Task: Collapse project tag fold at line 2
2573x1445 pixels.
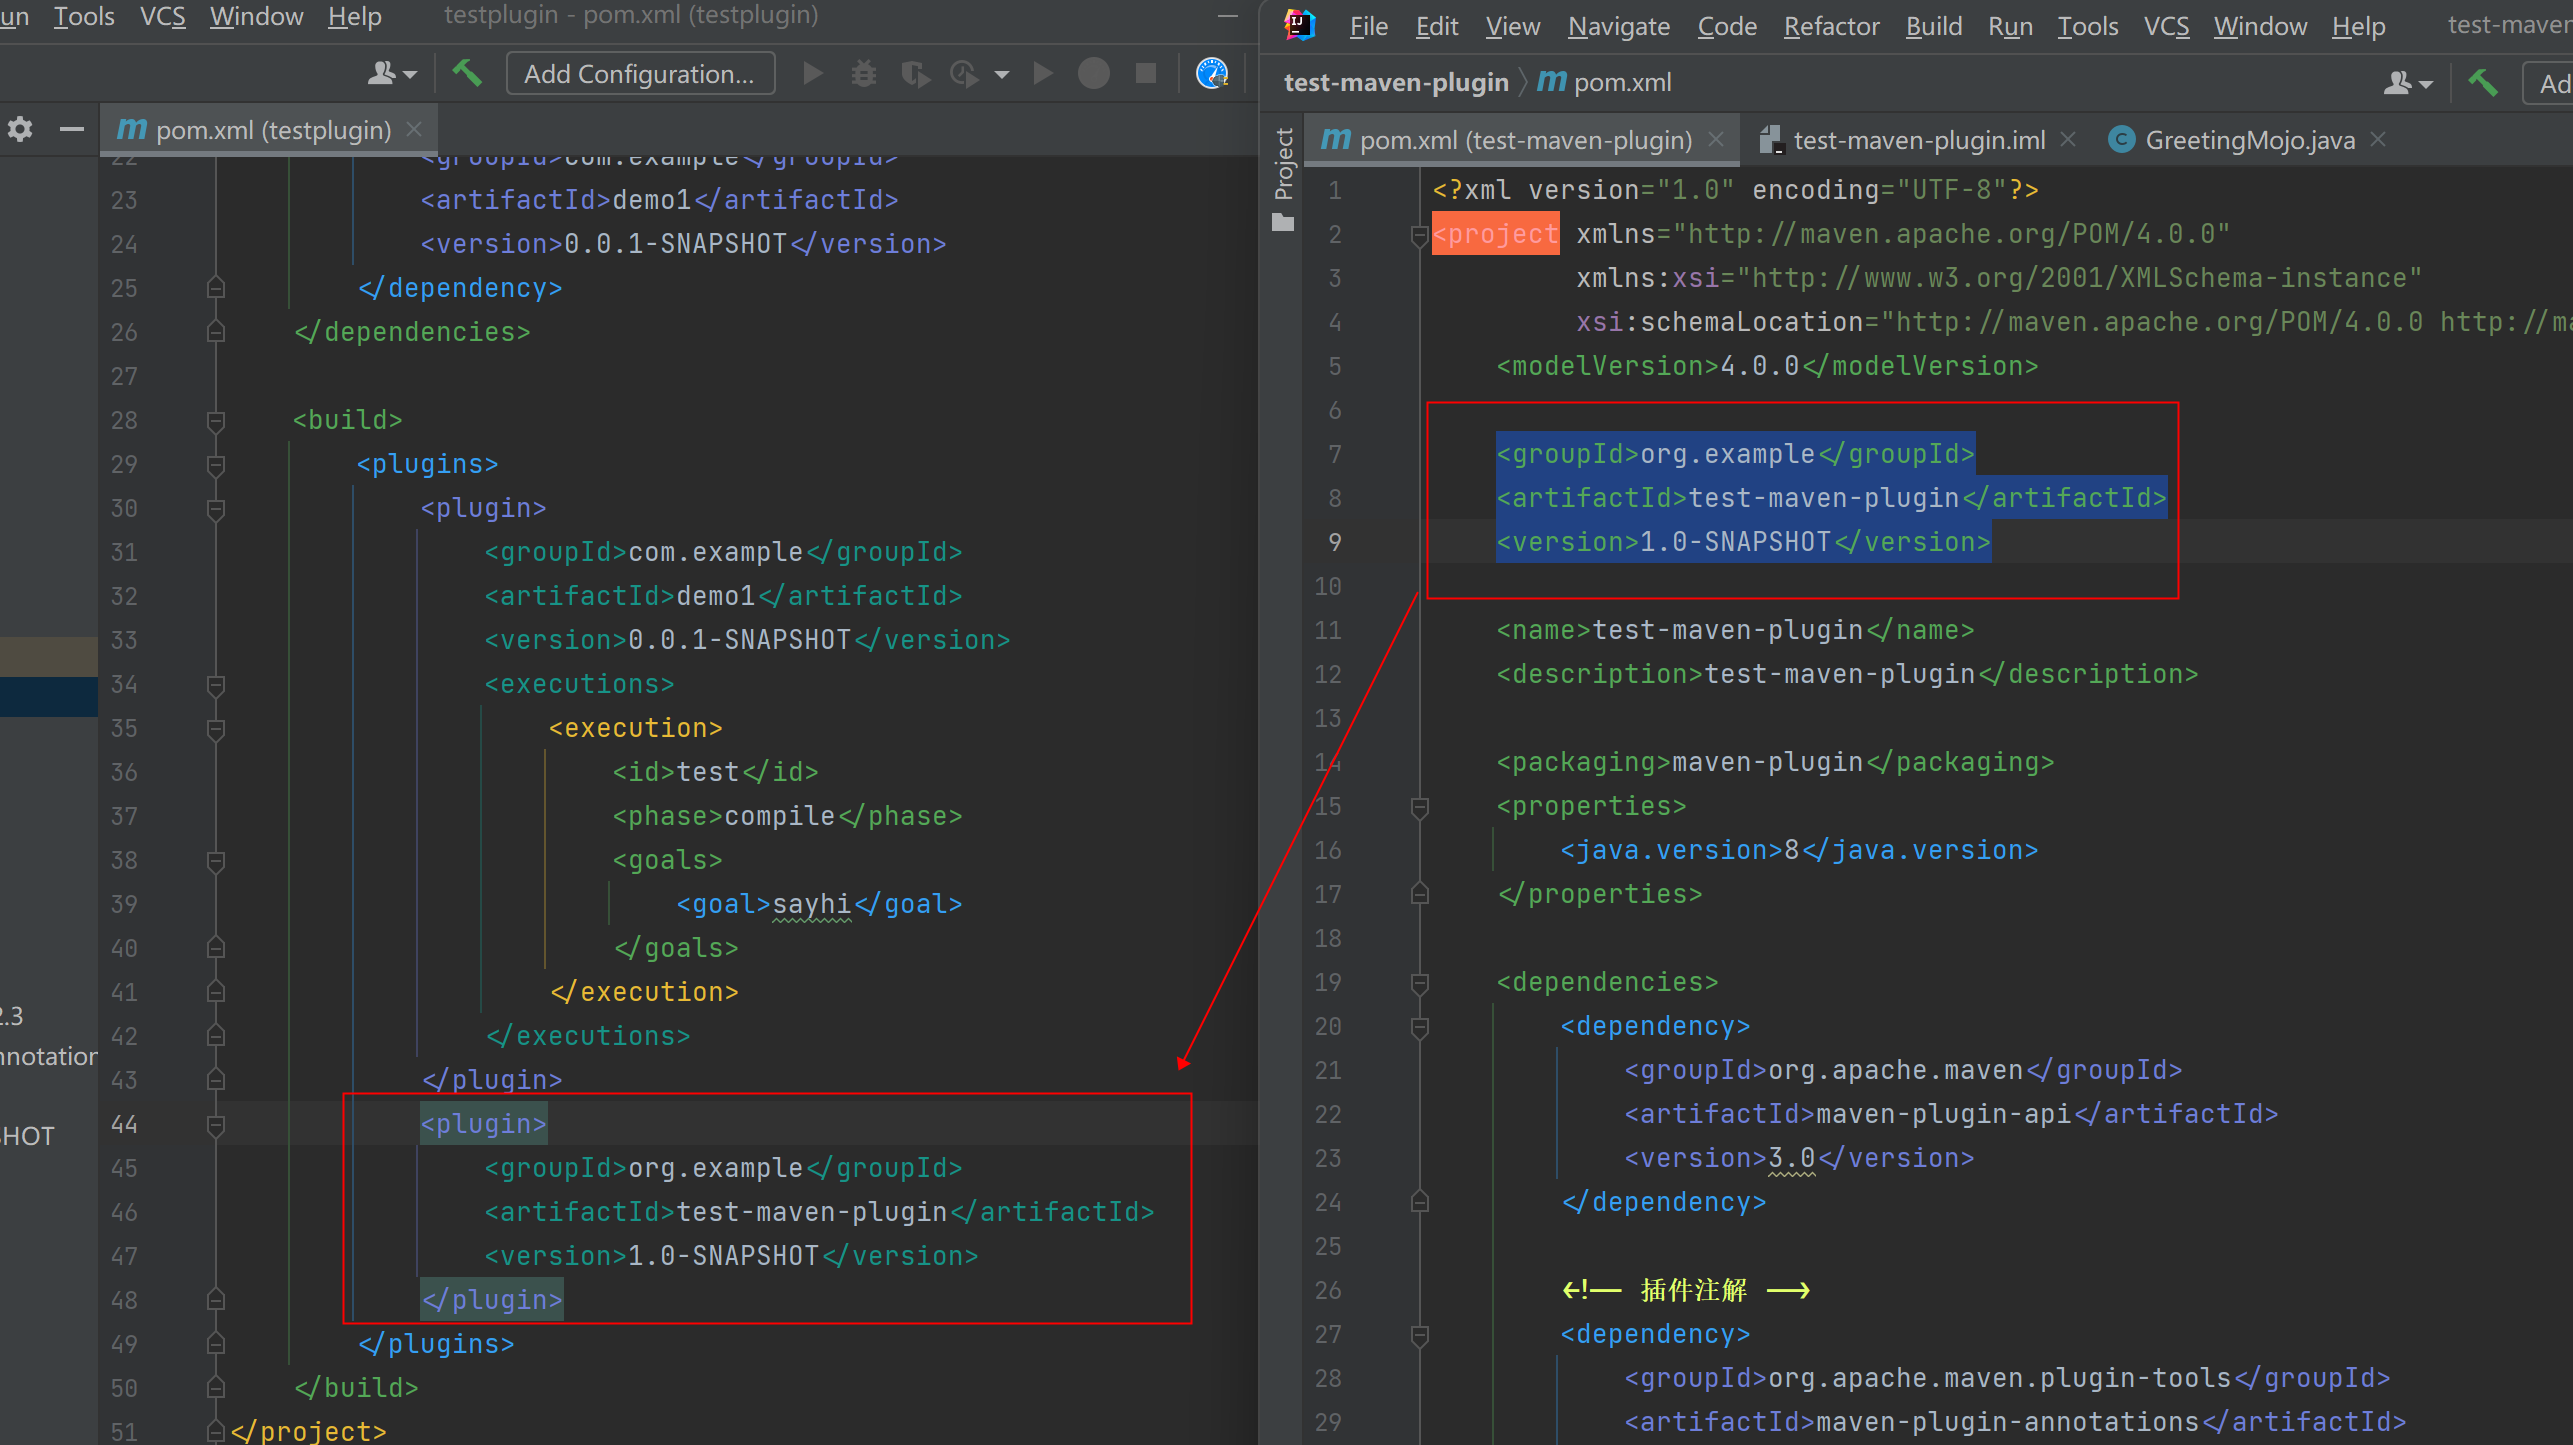Action: (1418, 235)
